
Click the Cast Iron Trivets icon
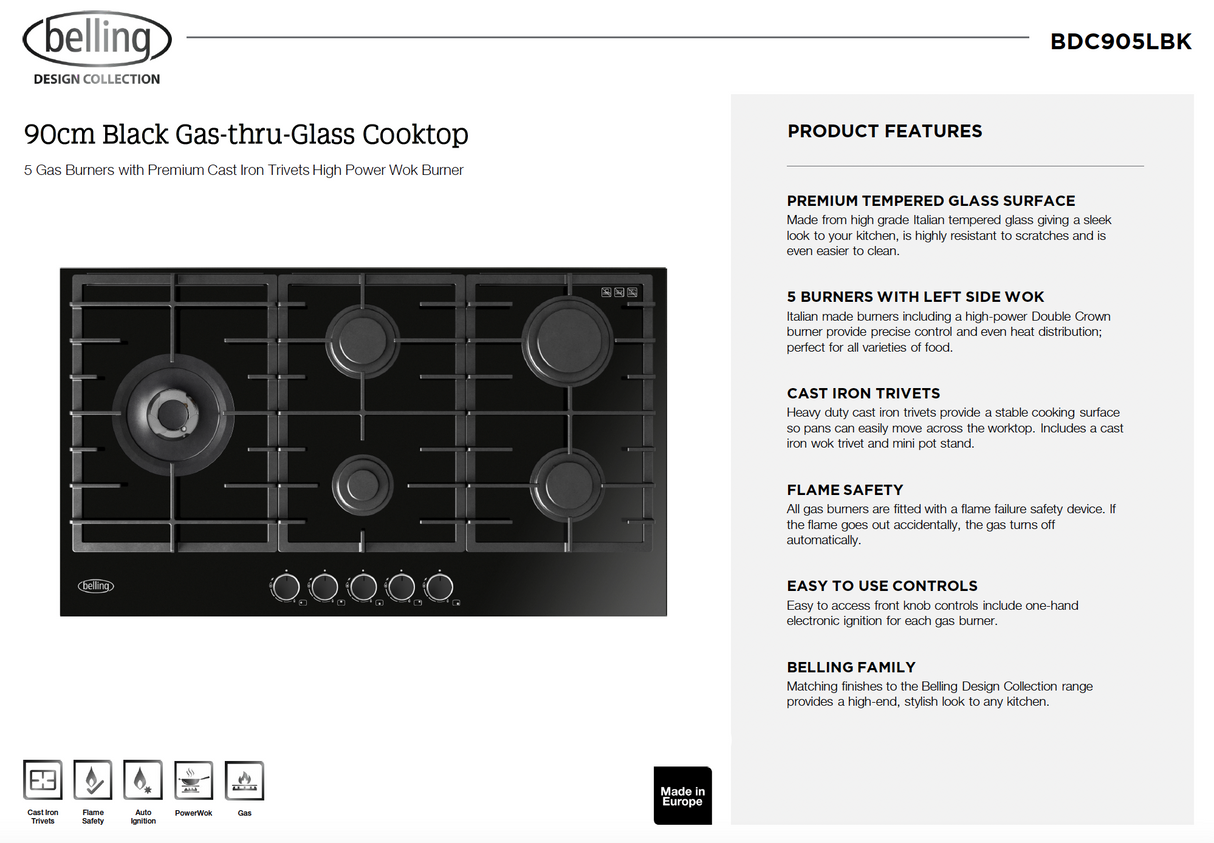(x=43, y=780)
